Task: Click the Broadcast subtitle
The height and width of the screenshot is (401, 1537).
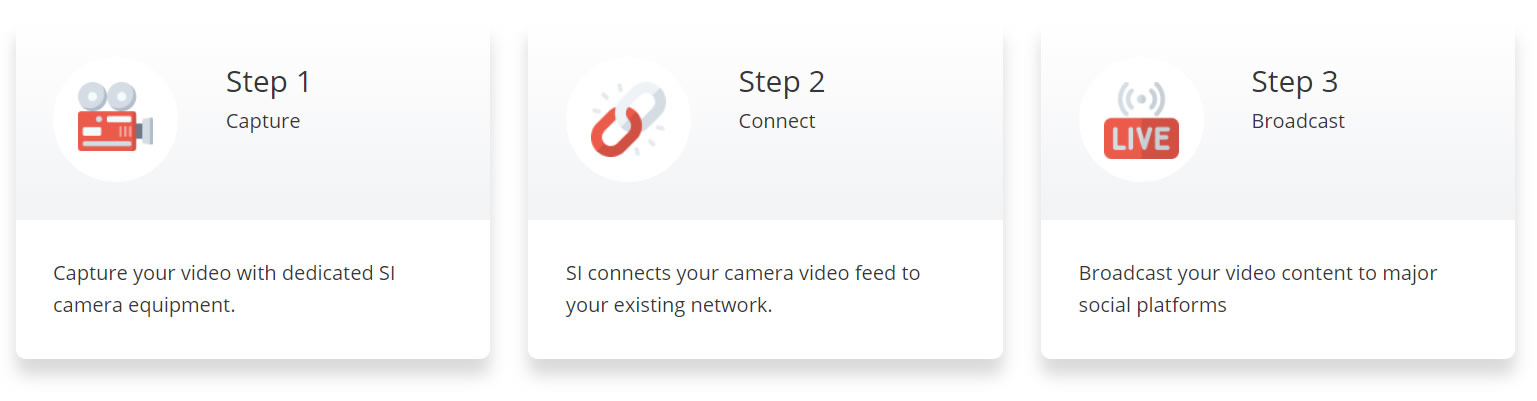Action: coord(1298,121)
